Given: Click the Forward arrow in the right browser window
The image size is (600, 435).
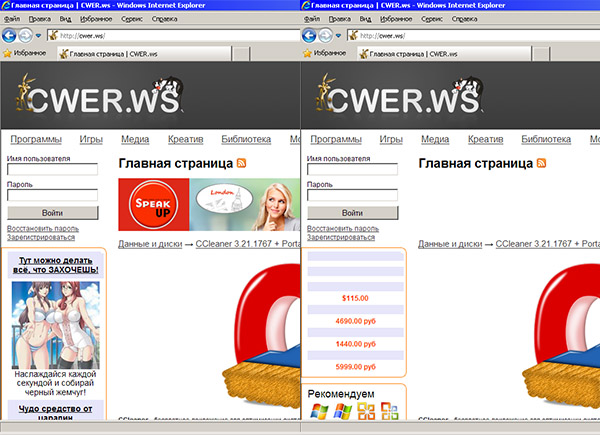Looking at the screenshot, I should click(x=324, y=35).
